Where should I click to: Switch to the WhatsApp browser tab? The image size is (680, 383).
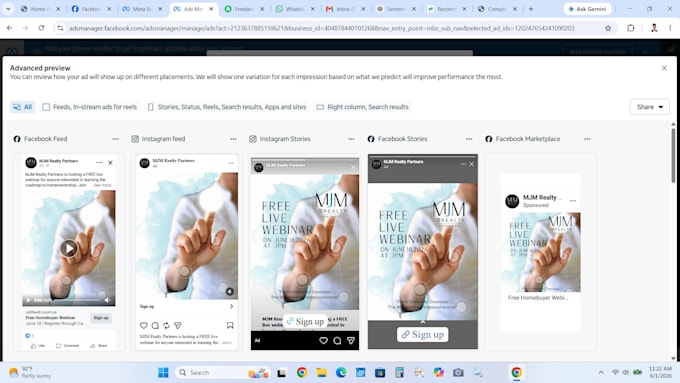pos(295,9)
